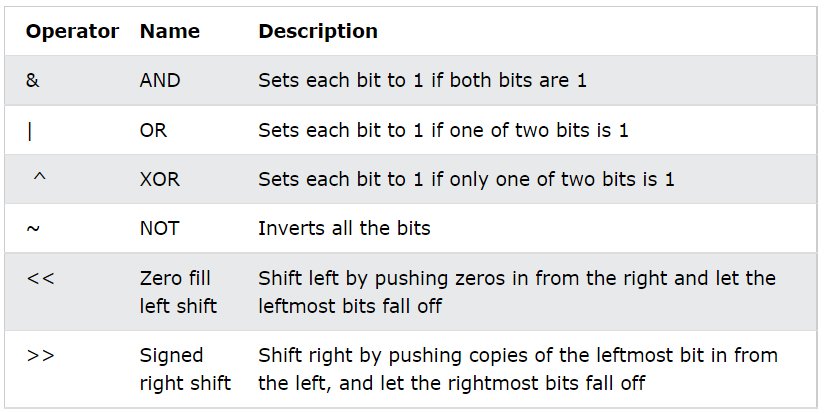Click the >> right shift symbol

pyautogui.click(x=40, y=355)
